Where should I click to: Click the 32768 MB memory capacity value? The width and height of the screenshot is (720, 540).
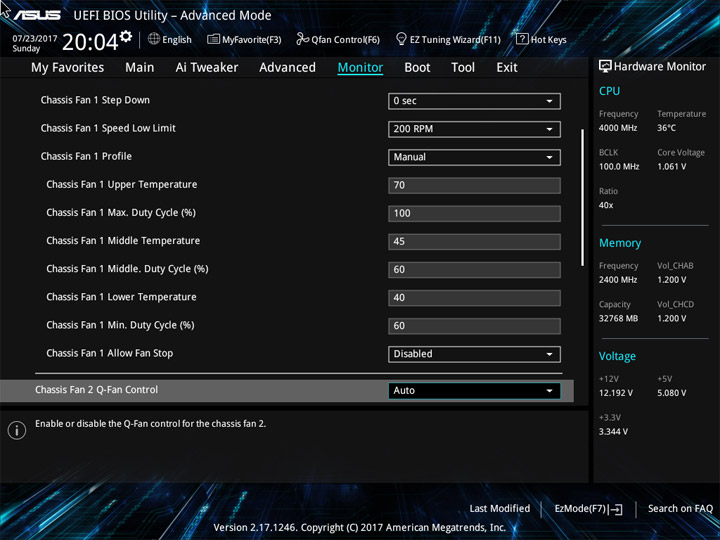pyautogui.click(x=618, y=318)
